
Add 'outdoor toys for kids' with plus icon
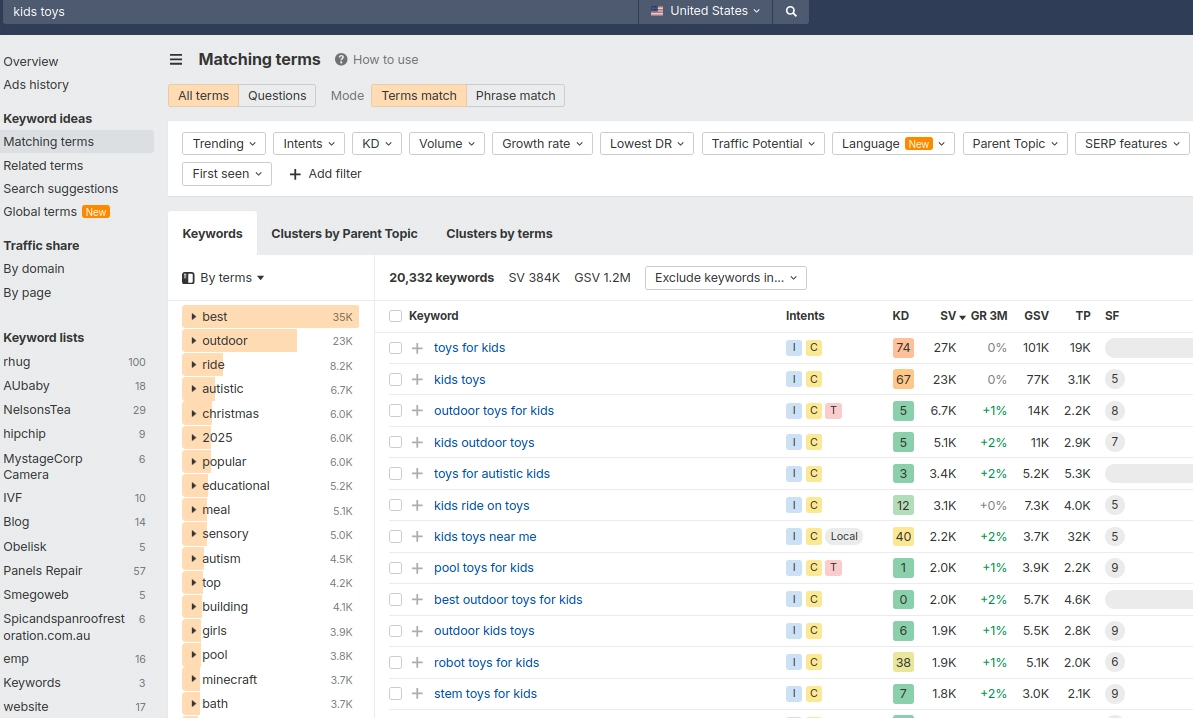[x=417, y=411]
